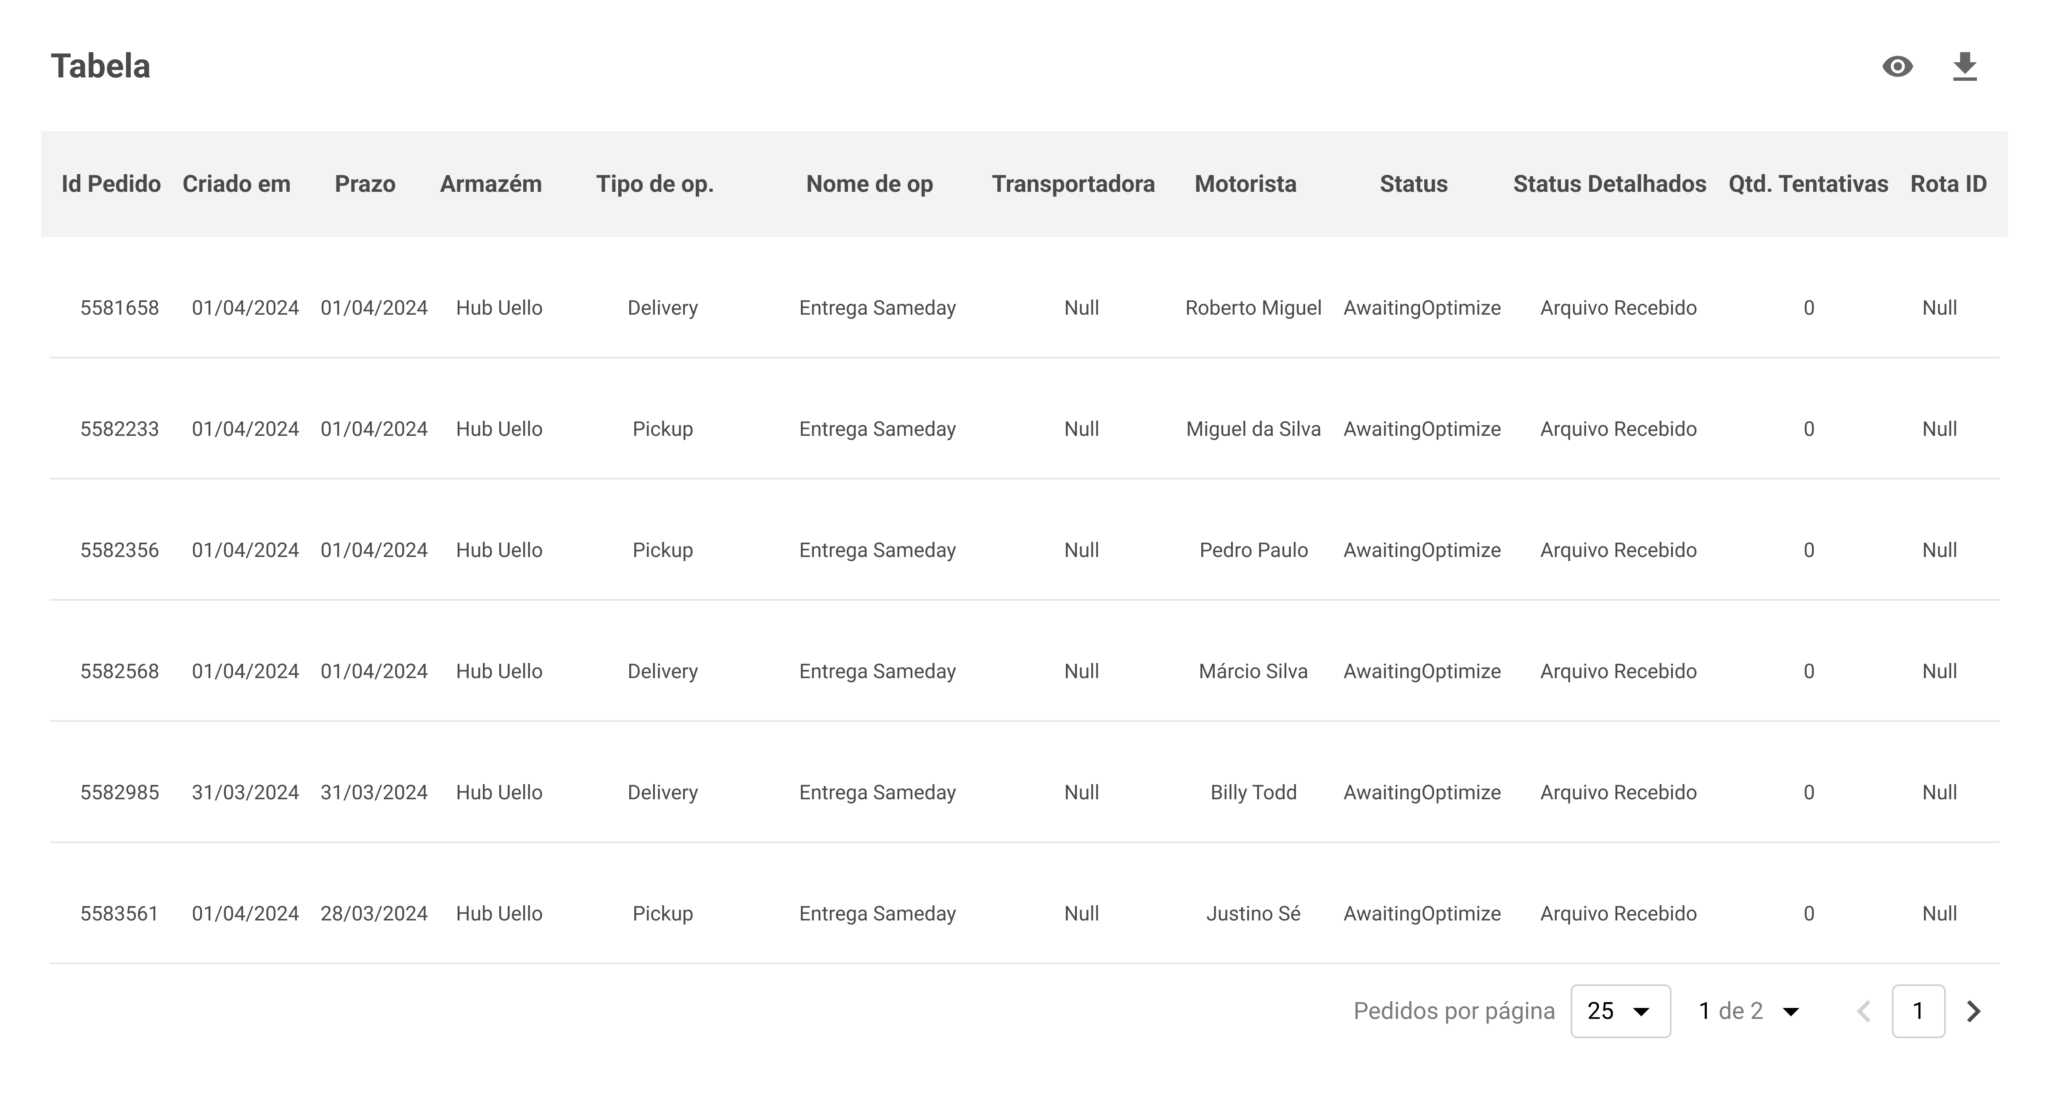Expand the '1 de 2' page selector
This screenshot has width=2048, height=1119.
click(1750, 1011)
